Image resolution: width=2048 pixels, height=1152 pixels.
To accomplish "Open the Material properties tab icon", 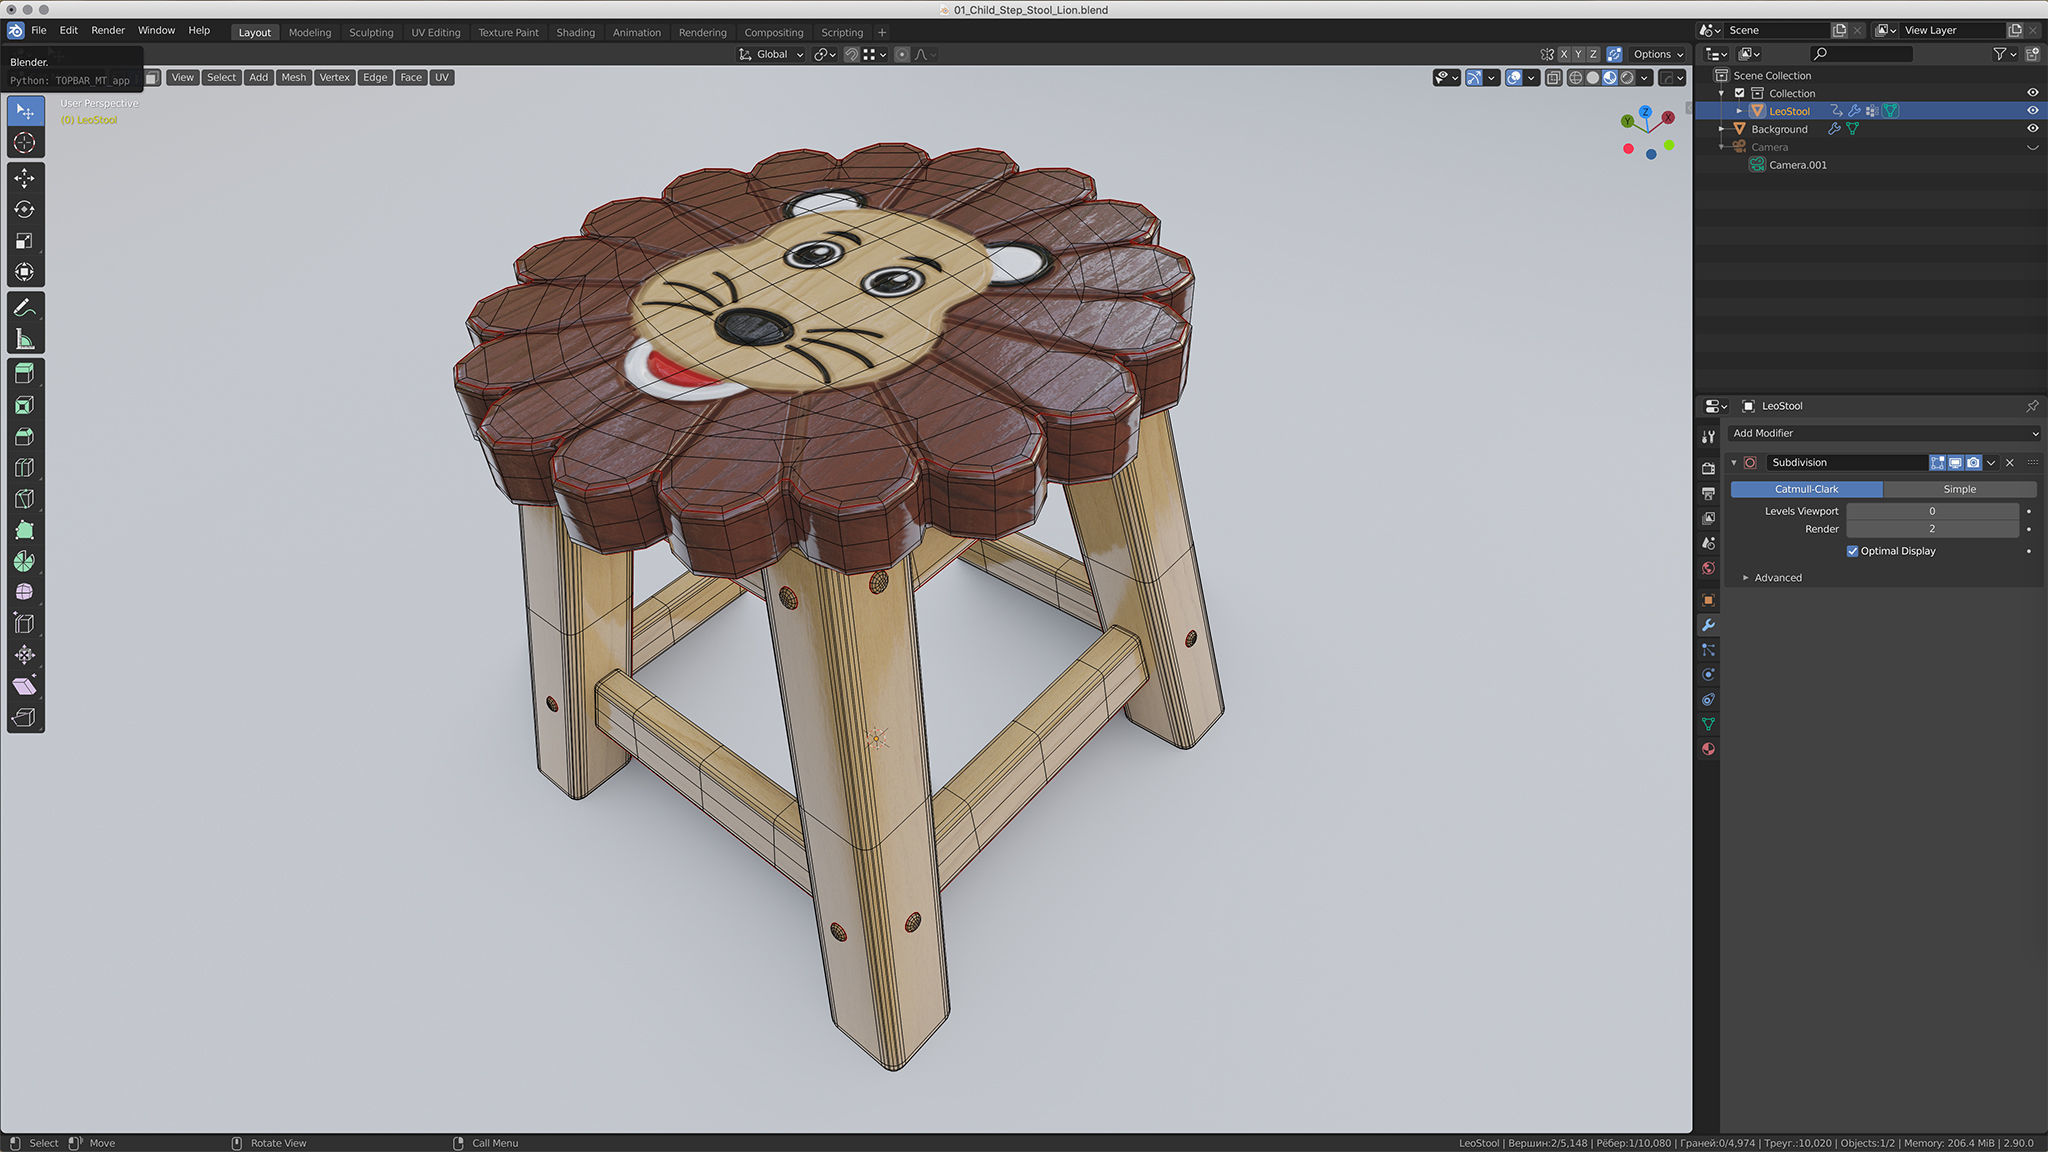I will tap(1708, 749).
